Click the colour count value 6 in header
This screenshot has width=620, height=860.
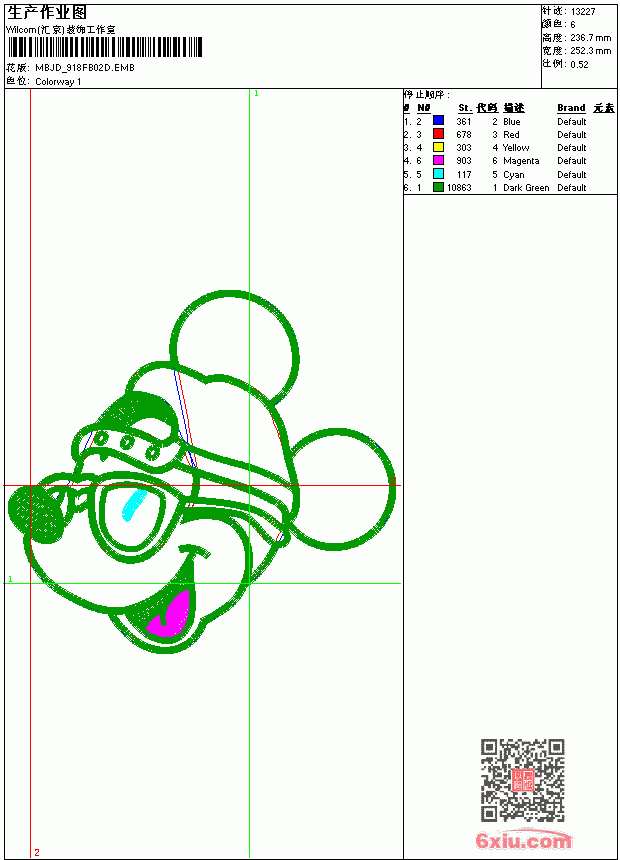(x=573, y=25)
